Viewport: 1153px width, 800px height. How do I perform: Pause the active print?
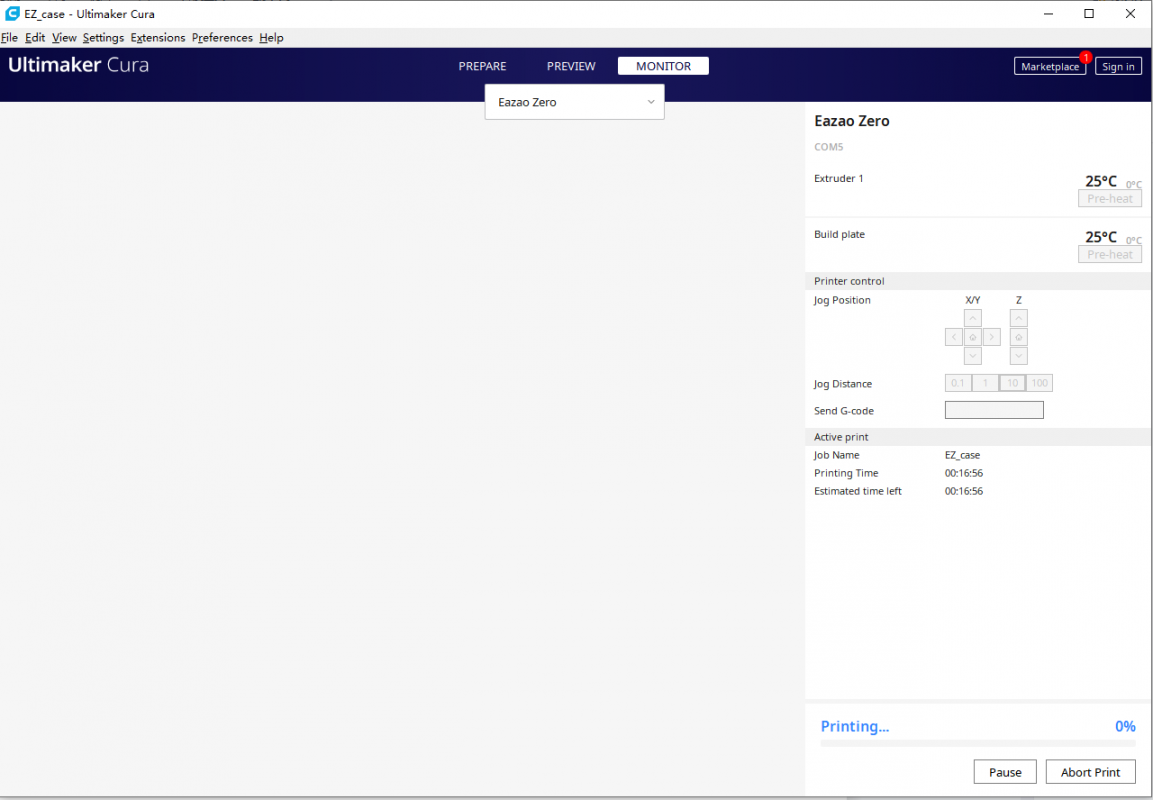click(1005, 772)
